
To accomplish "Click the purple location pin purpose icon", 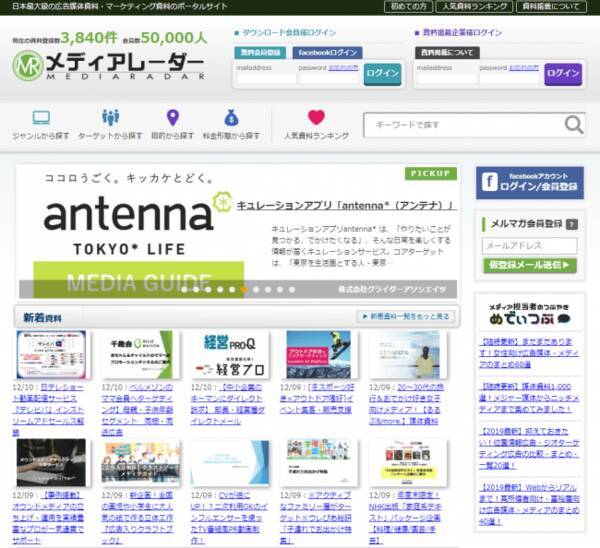I will pos(173,118).
